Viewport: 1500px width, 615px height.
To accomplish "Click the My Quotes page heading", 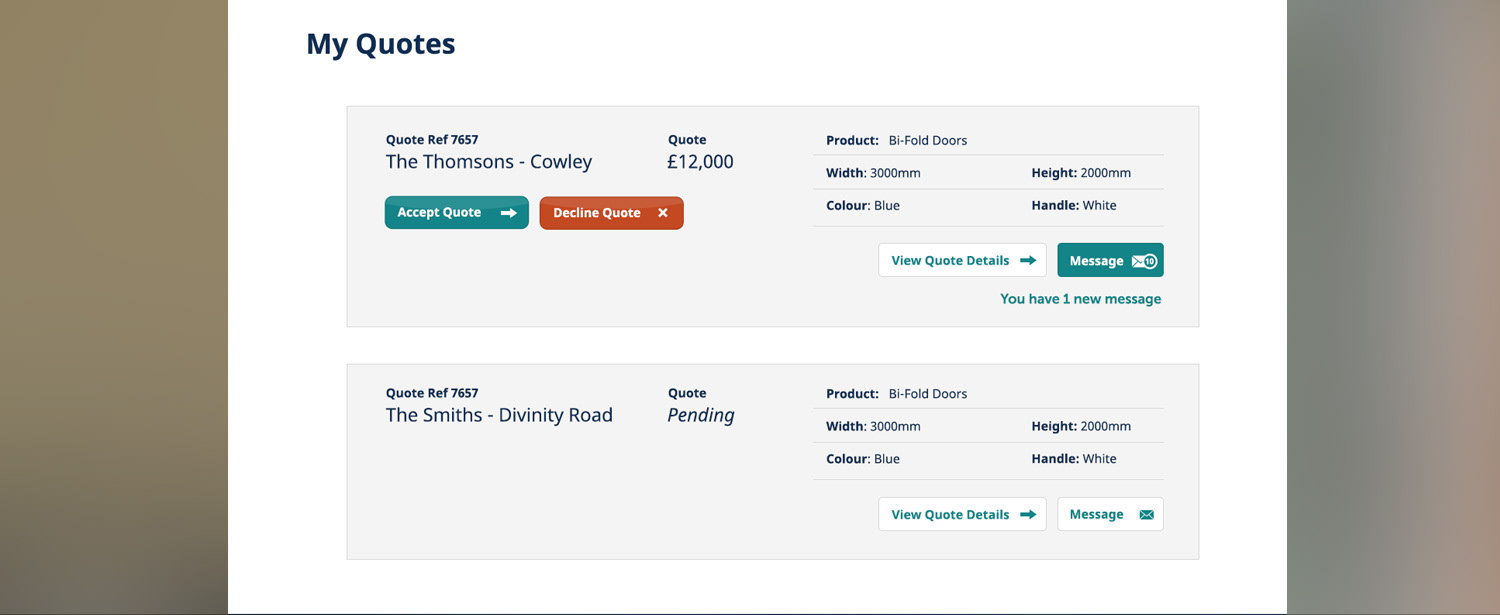I will 380,44.
